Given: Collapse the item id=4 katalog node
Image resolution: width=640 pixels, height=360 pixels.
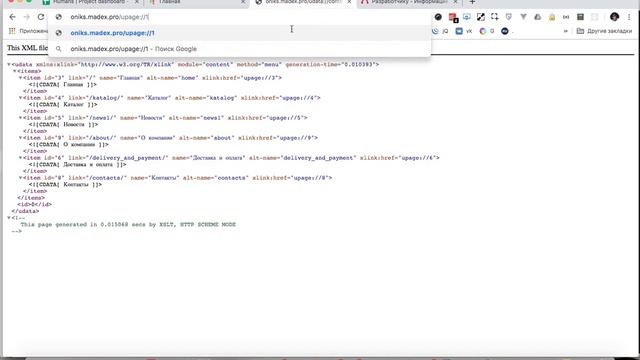Looking at the screenshot, I should 20,98.
